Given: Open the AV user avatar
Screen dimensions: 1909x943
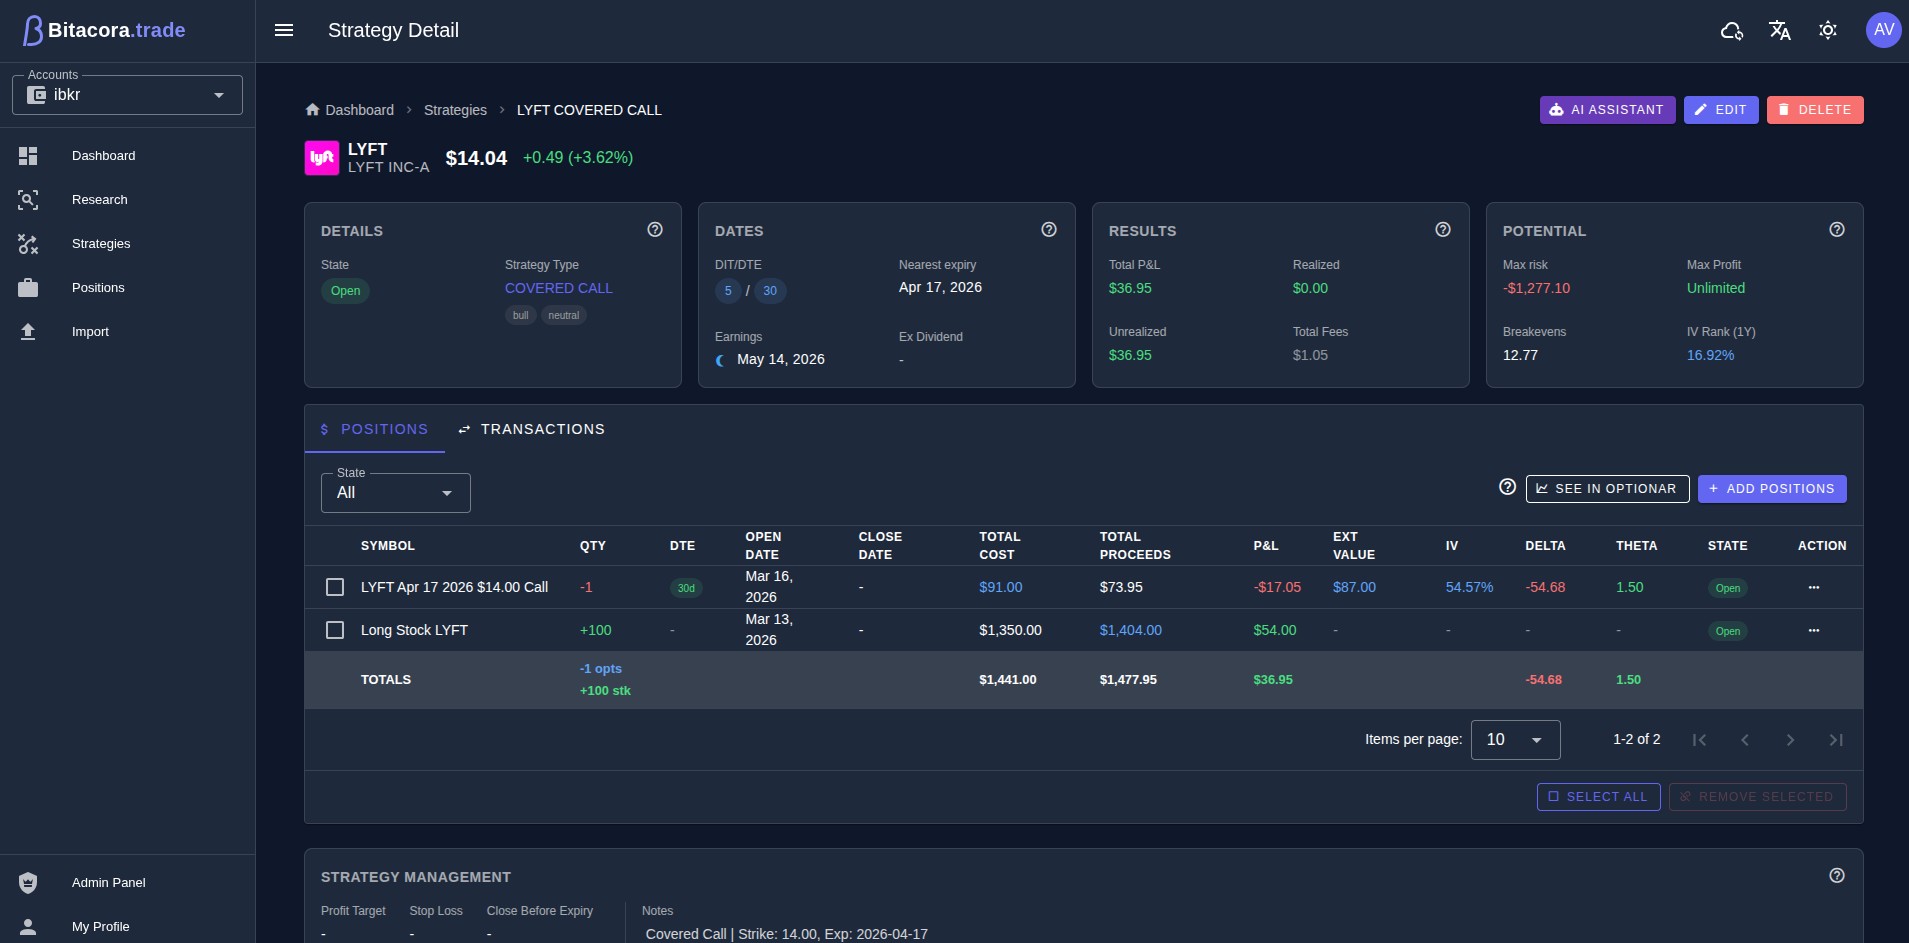Looking at the screenshot, I should click(1883, 30).
